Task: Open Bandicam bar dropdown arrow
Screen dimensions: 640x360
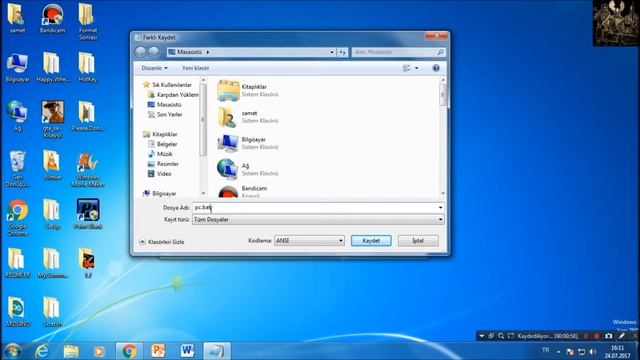Action: coord(482,336)
